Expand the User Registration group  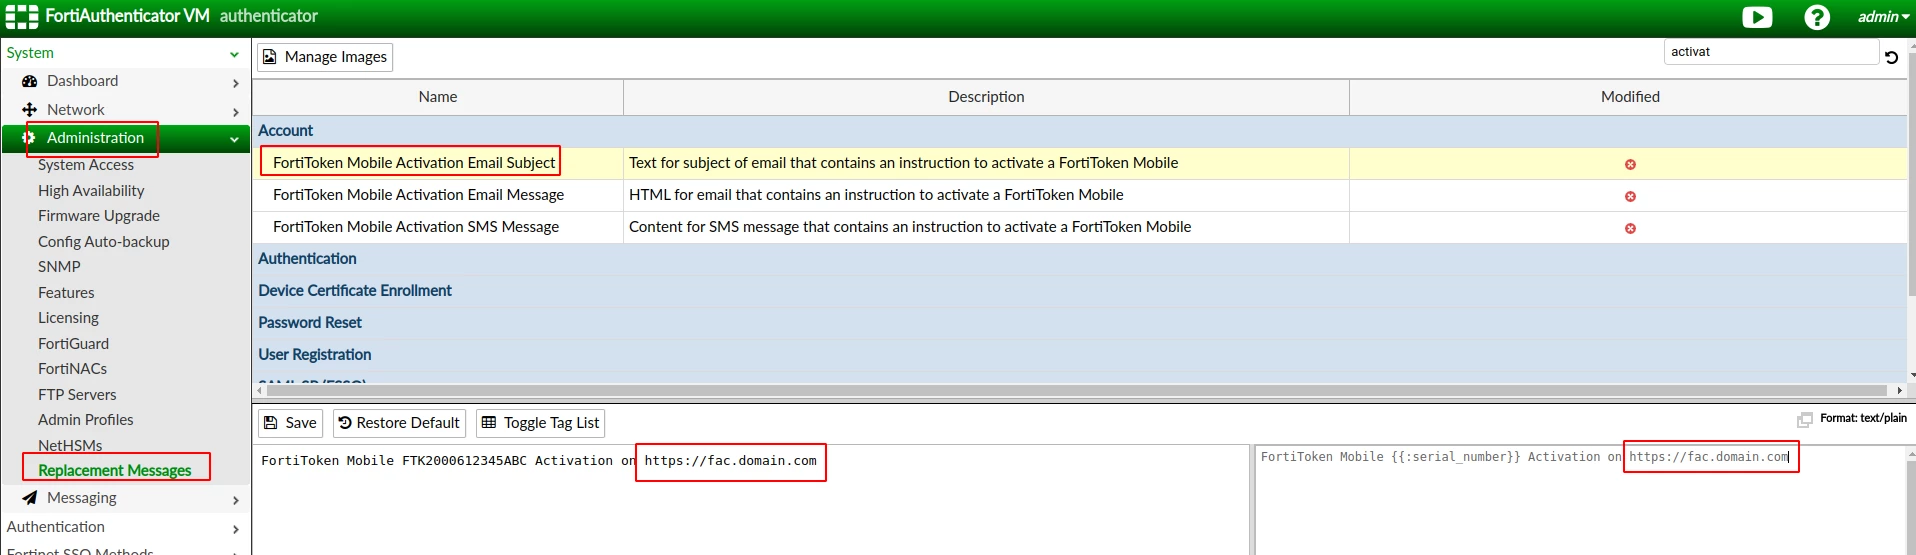pos(314,355)
